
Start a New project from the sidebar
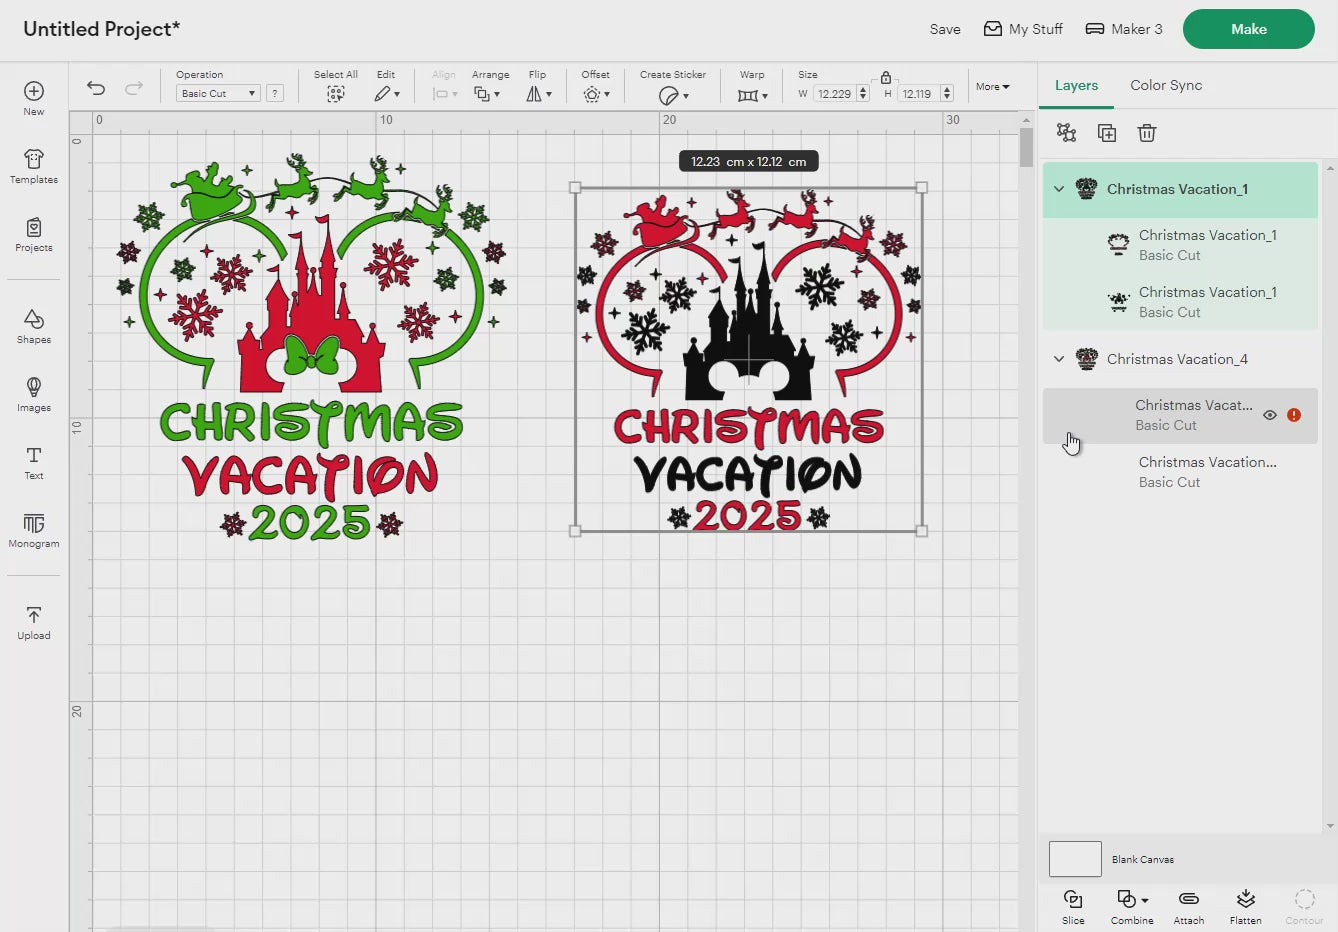pyautogui.click(x=34, y=98)
